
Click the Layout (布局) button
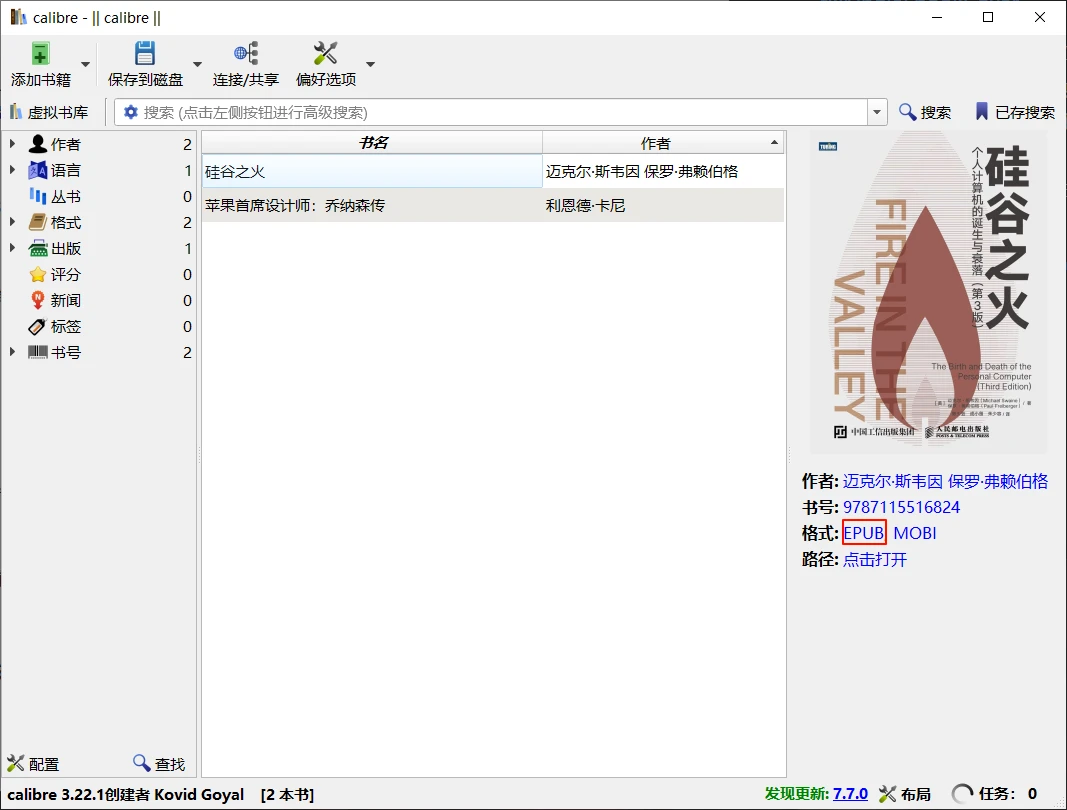(x=904, y=794)
